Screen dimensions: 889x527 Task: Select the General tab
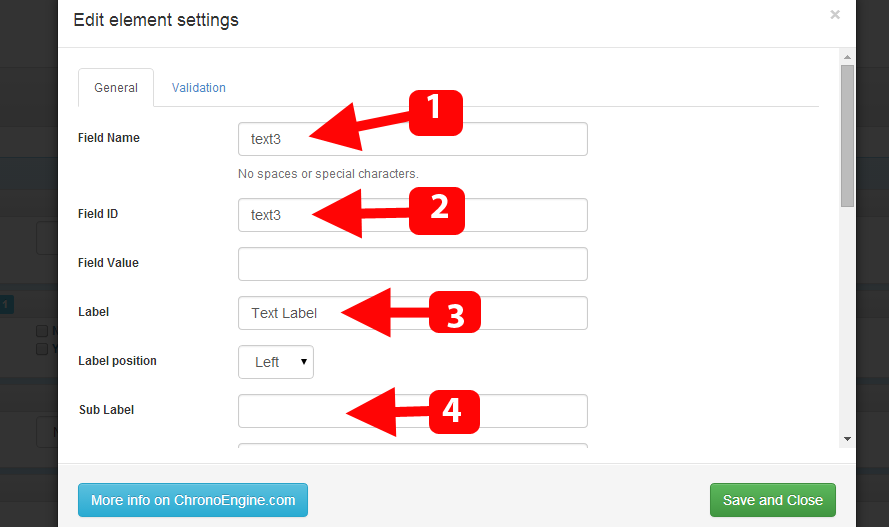pyautogui.click(x=116, y=88)
